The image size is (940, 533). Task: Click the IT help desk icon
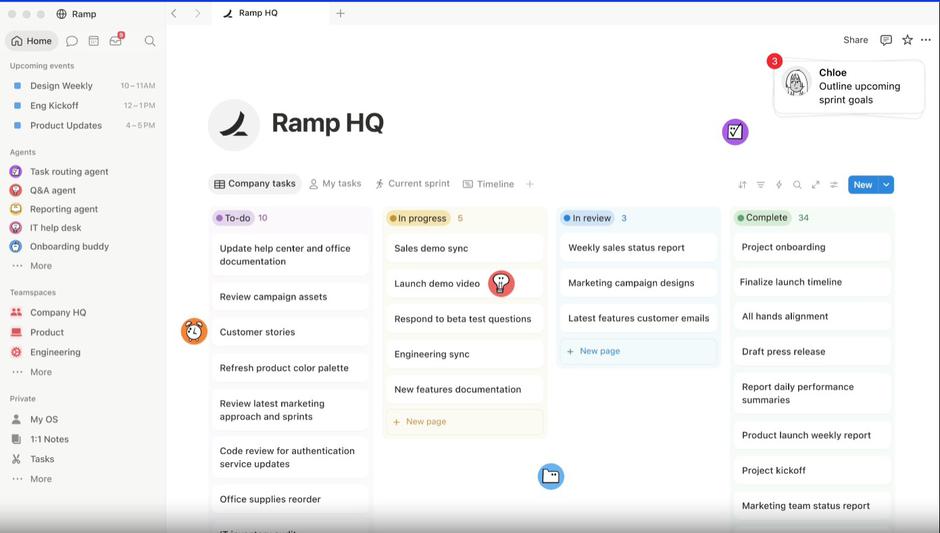16,228
